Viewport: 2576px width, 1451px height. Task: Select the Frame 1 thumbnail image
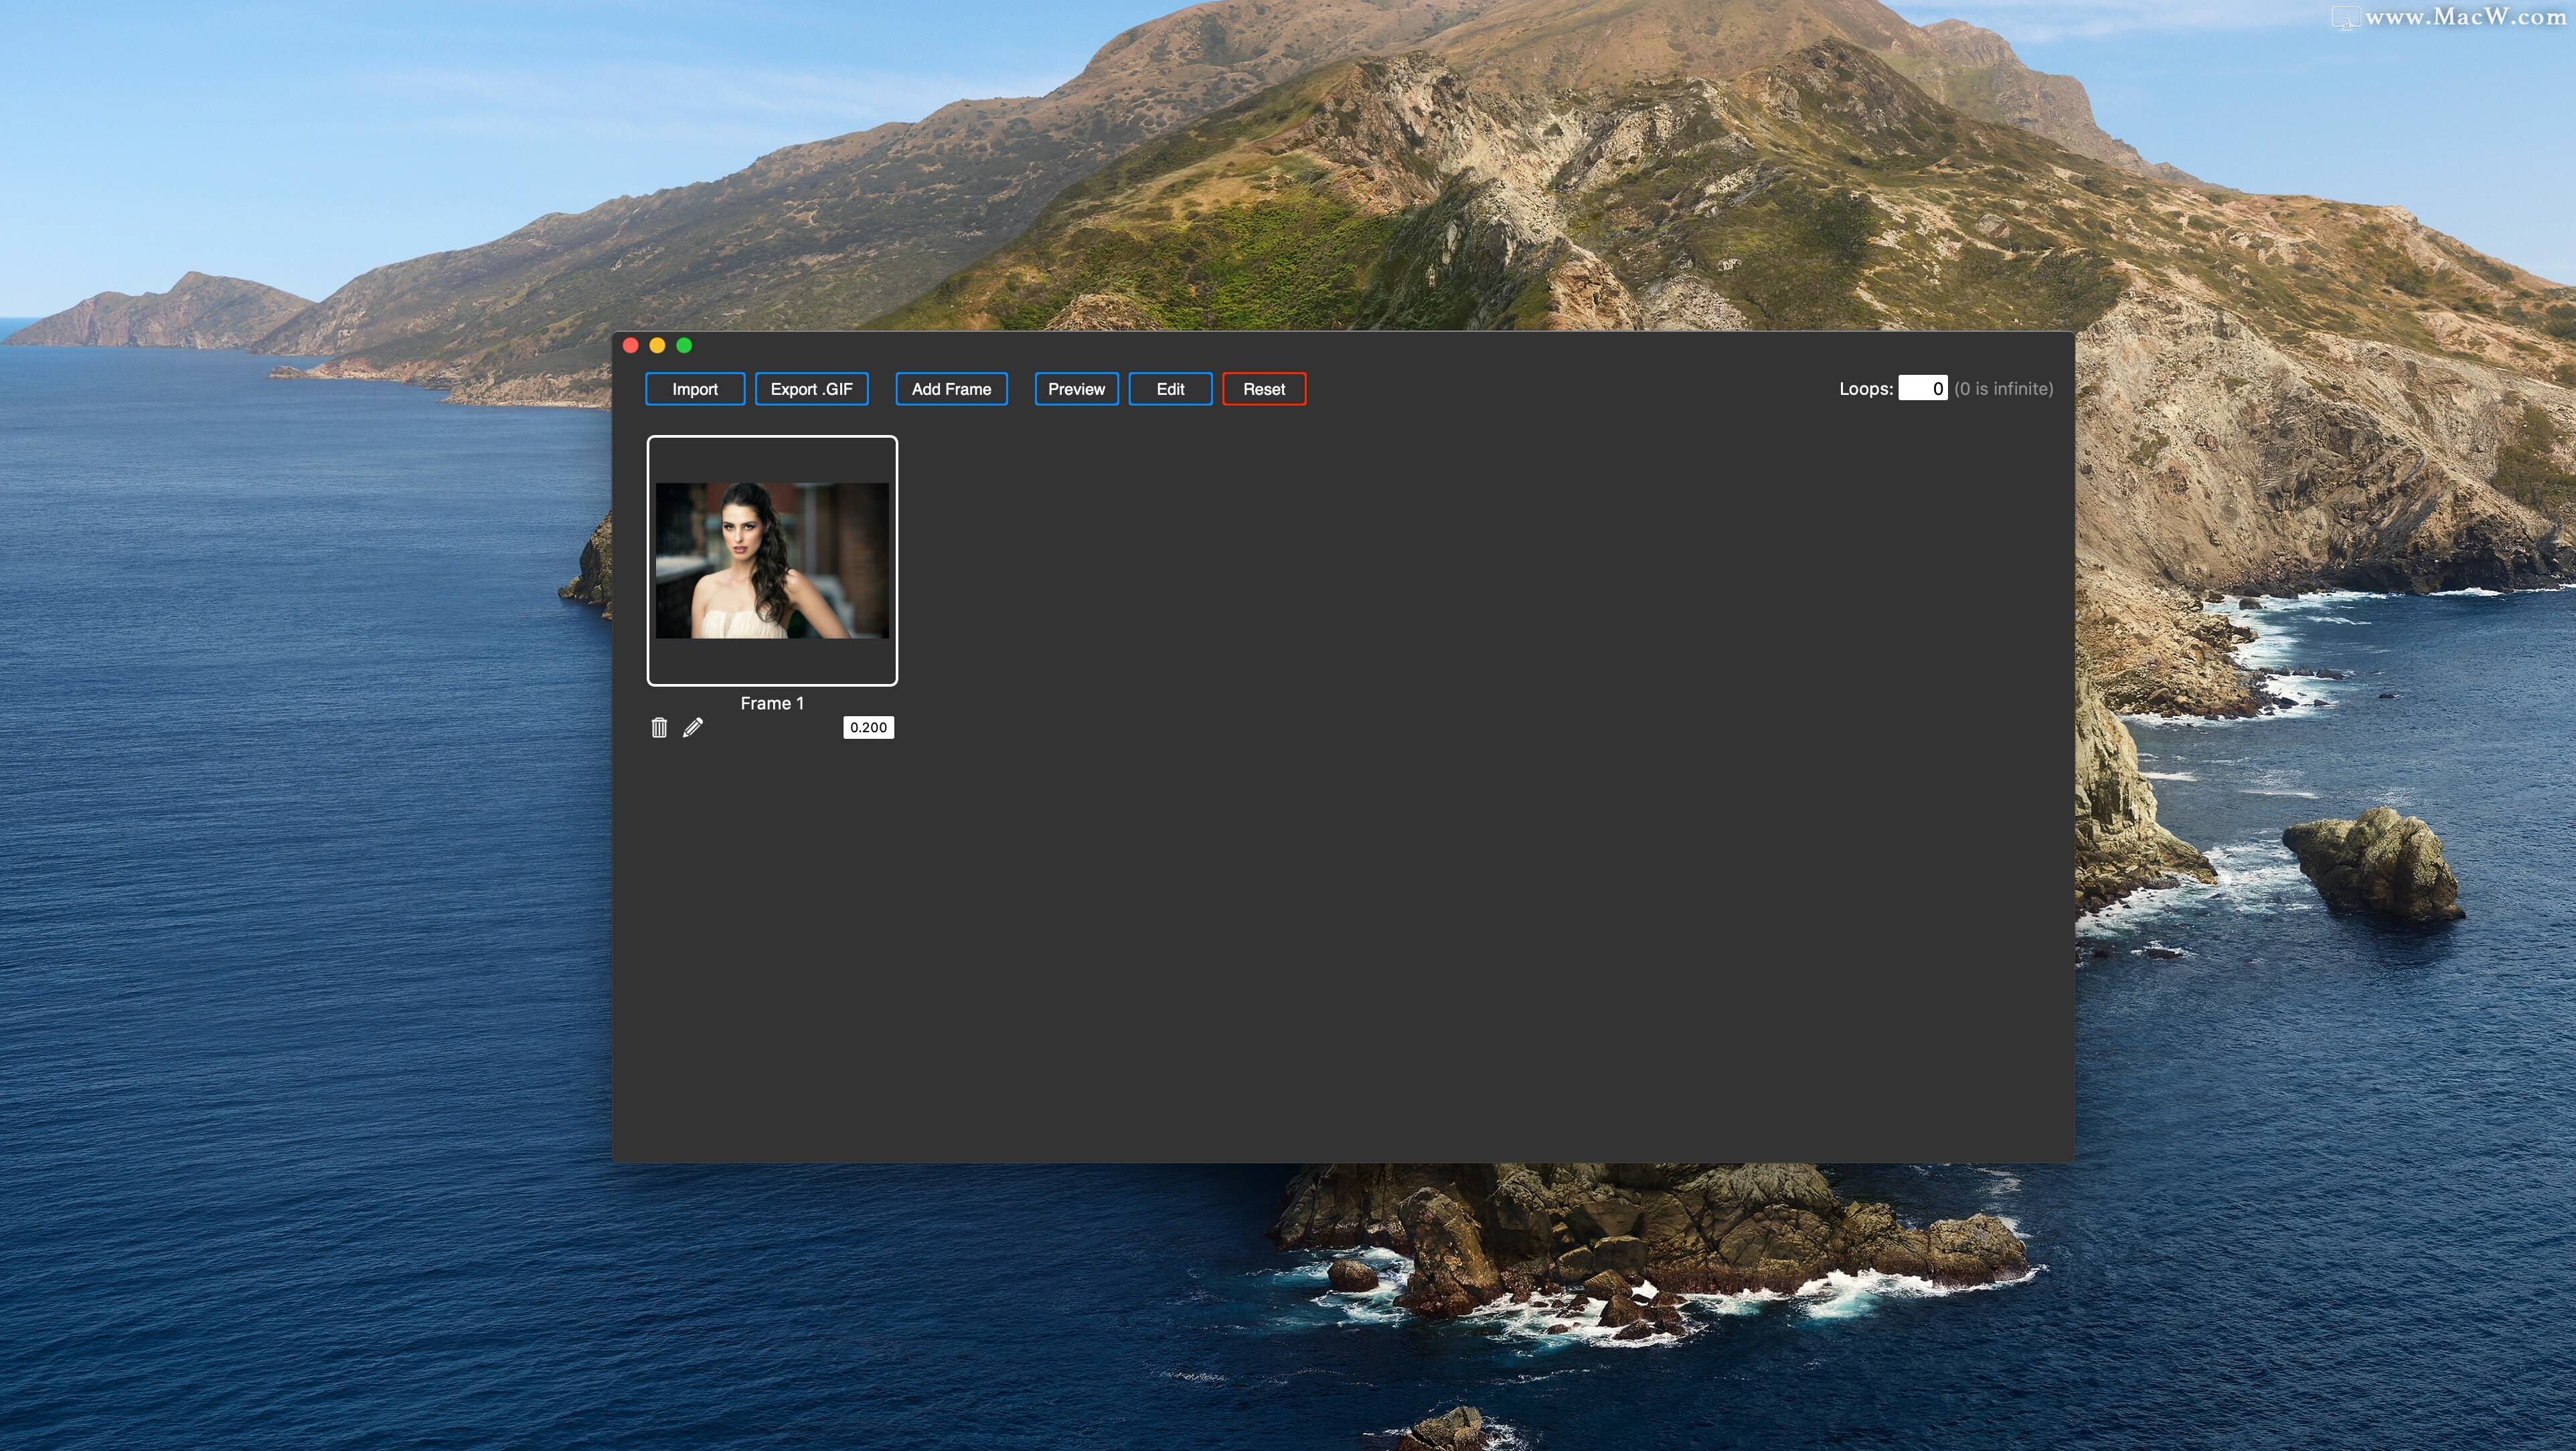point(772,560)
